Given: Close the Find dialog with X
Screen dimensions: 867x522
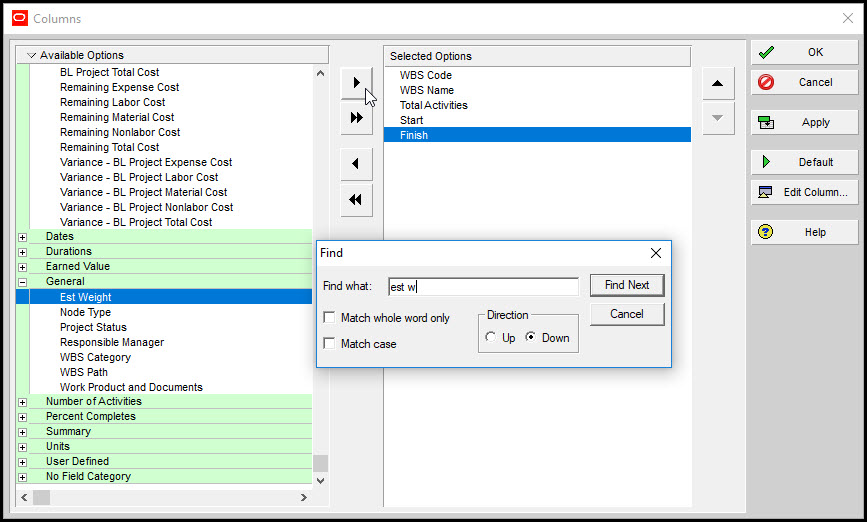Looking at the screenshot, I should 656,254.
